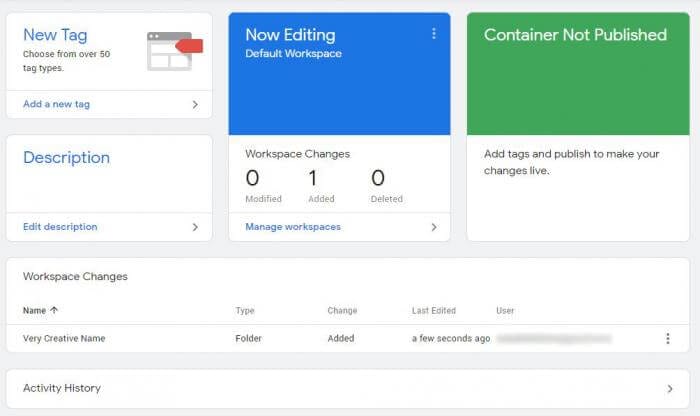The image size is (700, 416).
Task: Click the Now Editing heading
Action: pos(290,35)
